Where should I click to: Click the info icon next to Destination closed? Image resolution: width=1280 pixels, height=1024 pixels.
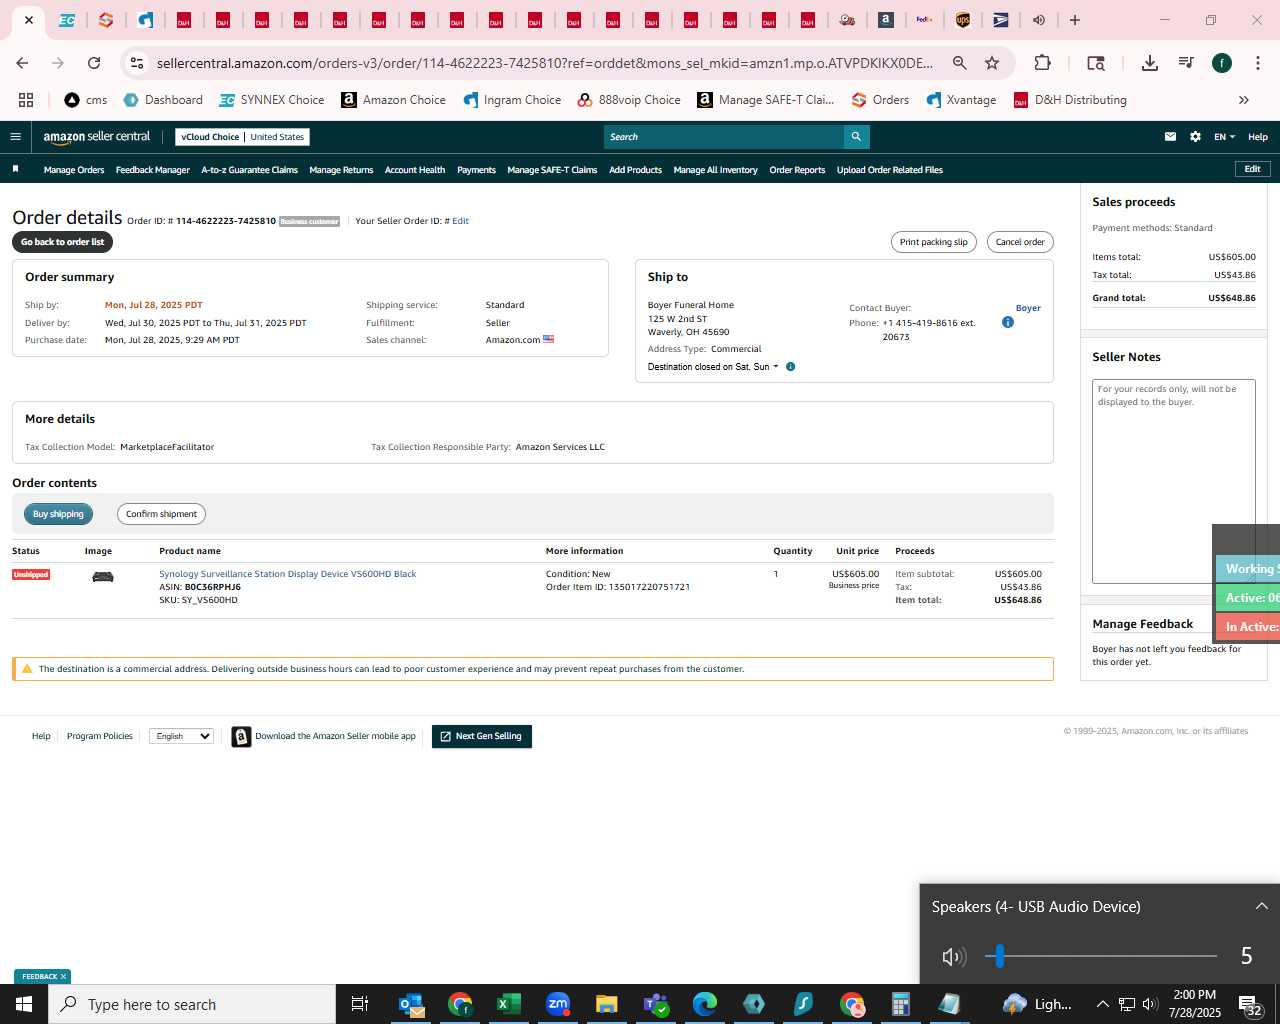click(x=790, y=367)
